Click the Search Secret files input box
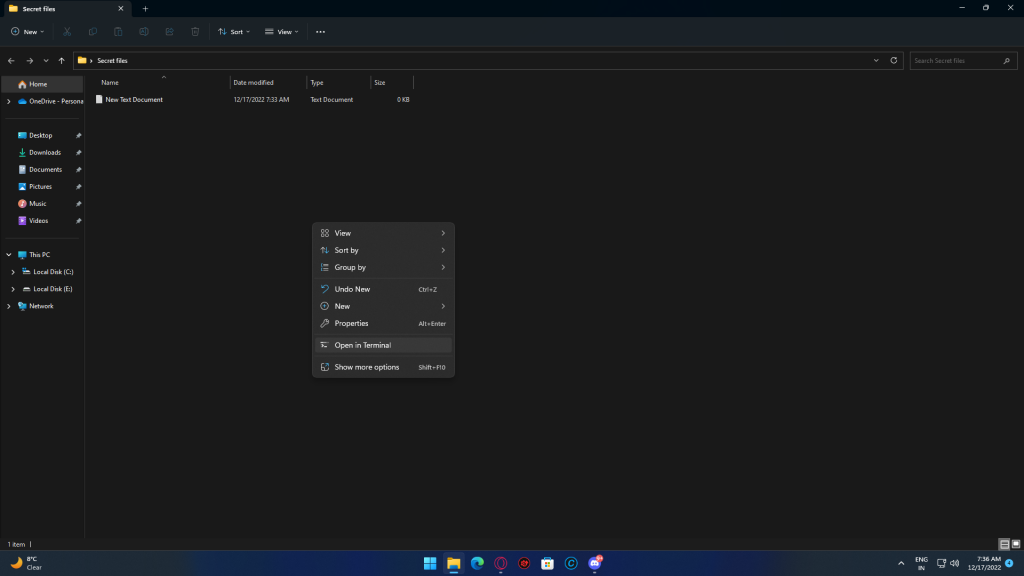 [955, 61]
